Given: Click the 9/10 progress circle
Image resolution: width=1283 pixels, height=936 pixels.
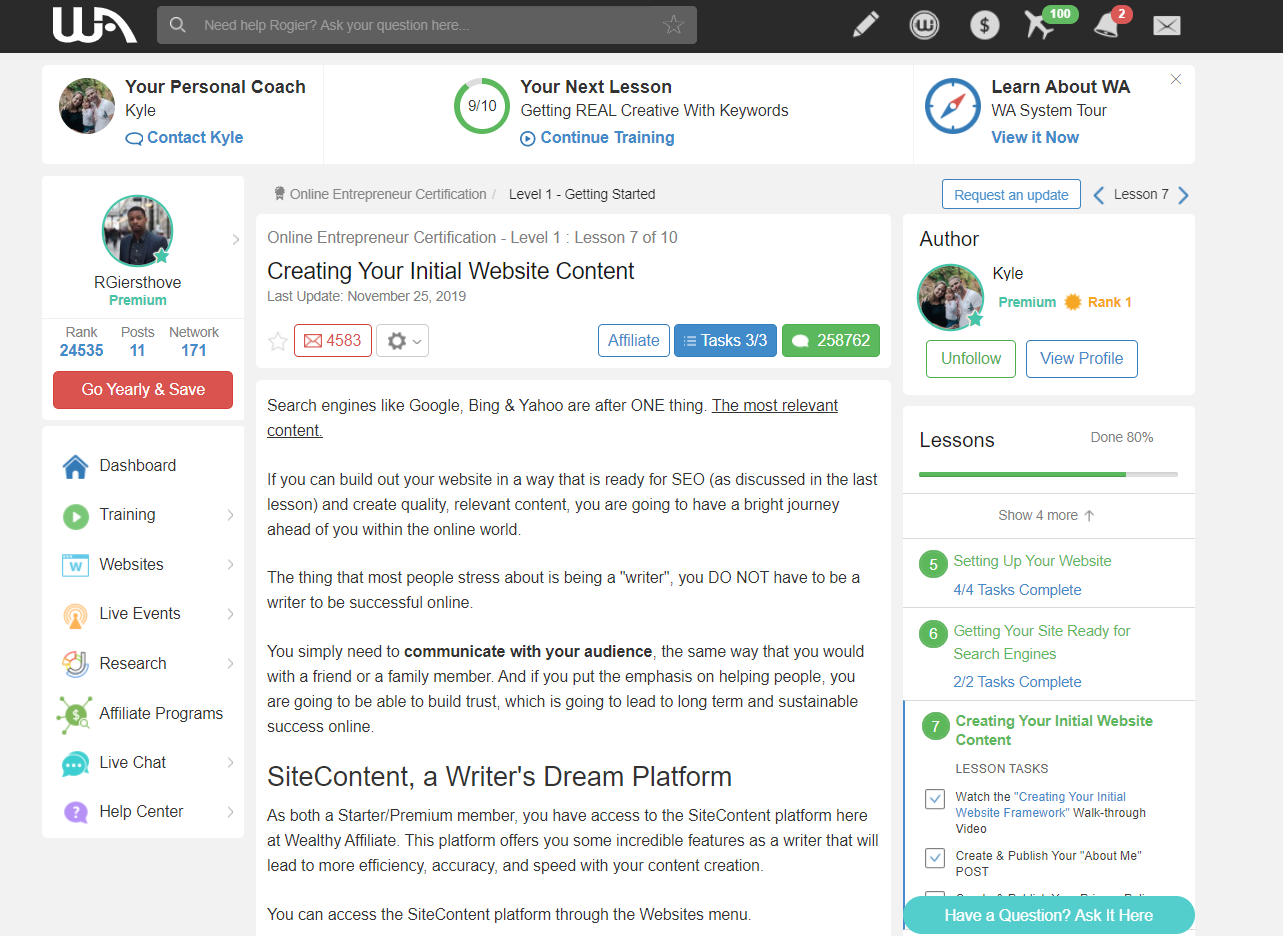Looking at the screenshot, I should pyautogui.click(x=482, y=106).
